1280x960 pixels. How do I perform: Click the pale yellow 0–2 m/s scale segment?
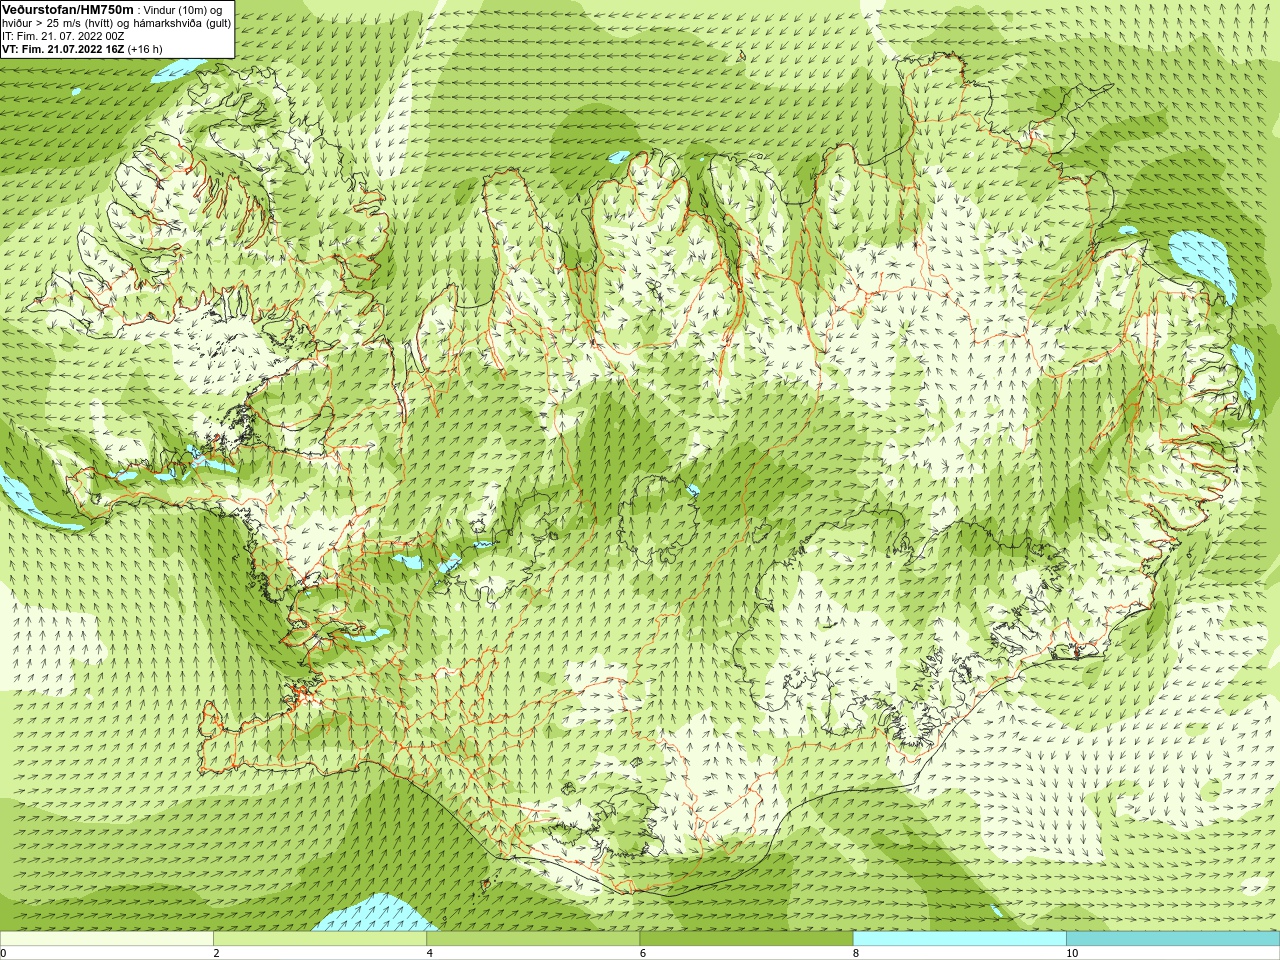click(106, 939)
